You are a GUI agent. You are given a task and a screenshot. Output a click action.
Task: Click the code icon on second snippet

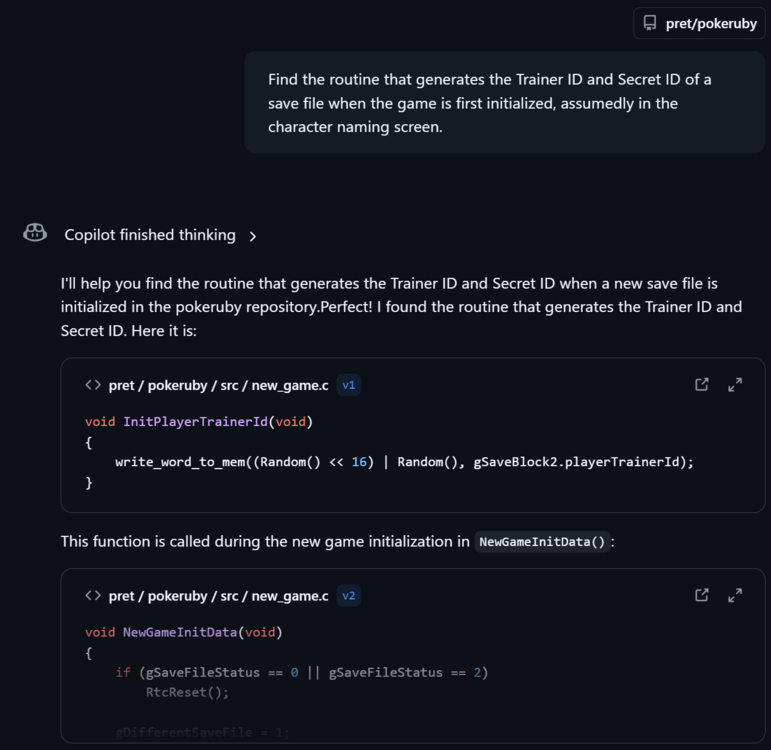93,595
